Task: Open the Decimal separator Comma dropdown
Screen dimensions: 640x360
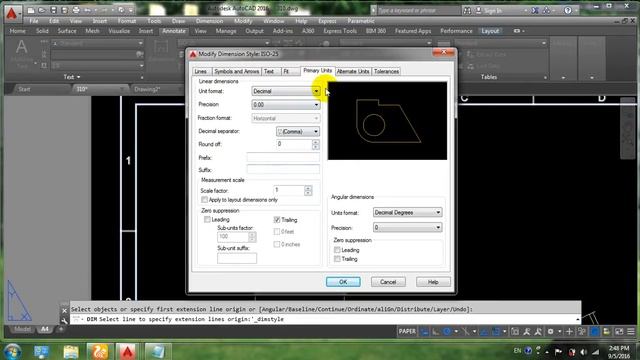Action: coord(298,131)
